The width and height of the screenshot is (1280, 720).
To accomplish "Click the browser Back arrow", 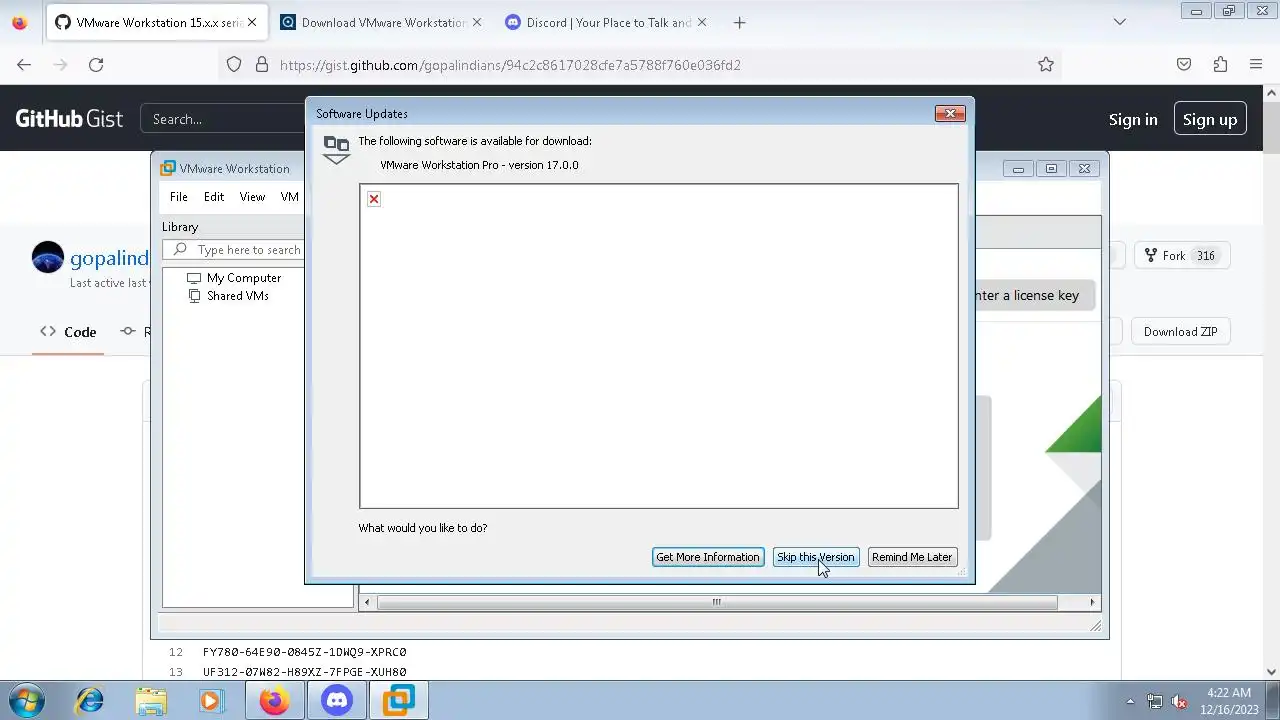I will pos(24,64).
